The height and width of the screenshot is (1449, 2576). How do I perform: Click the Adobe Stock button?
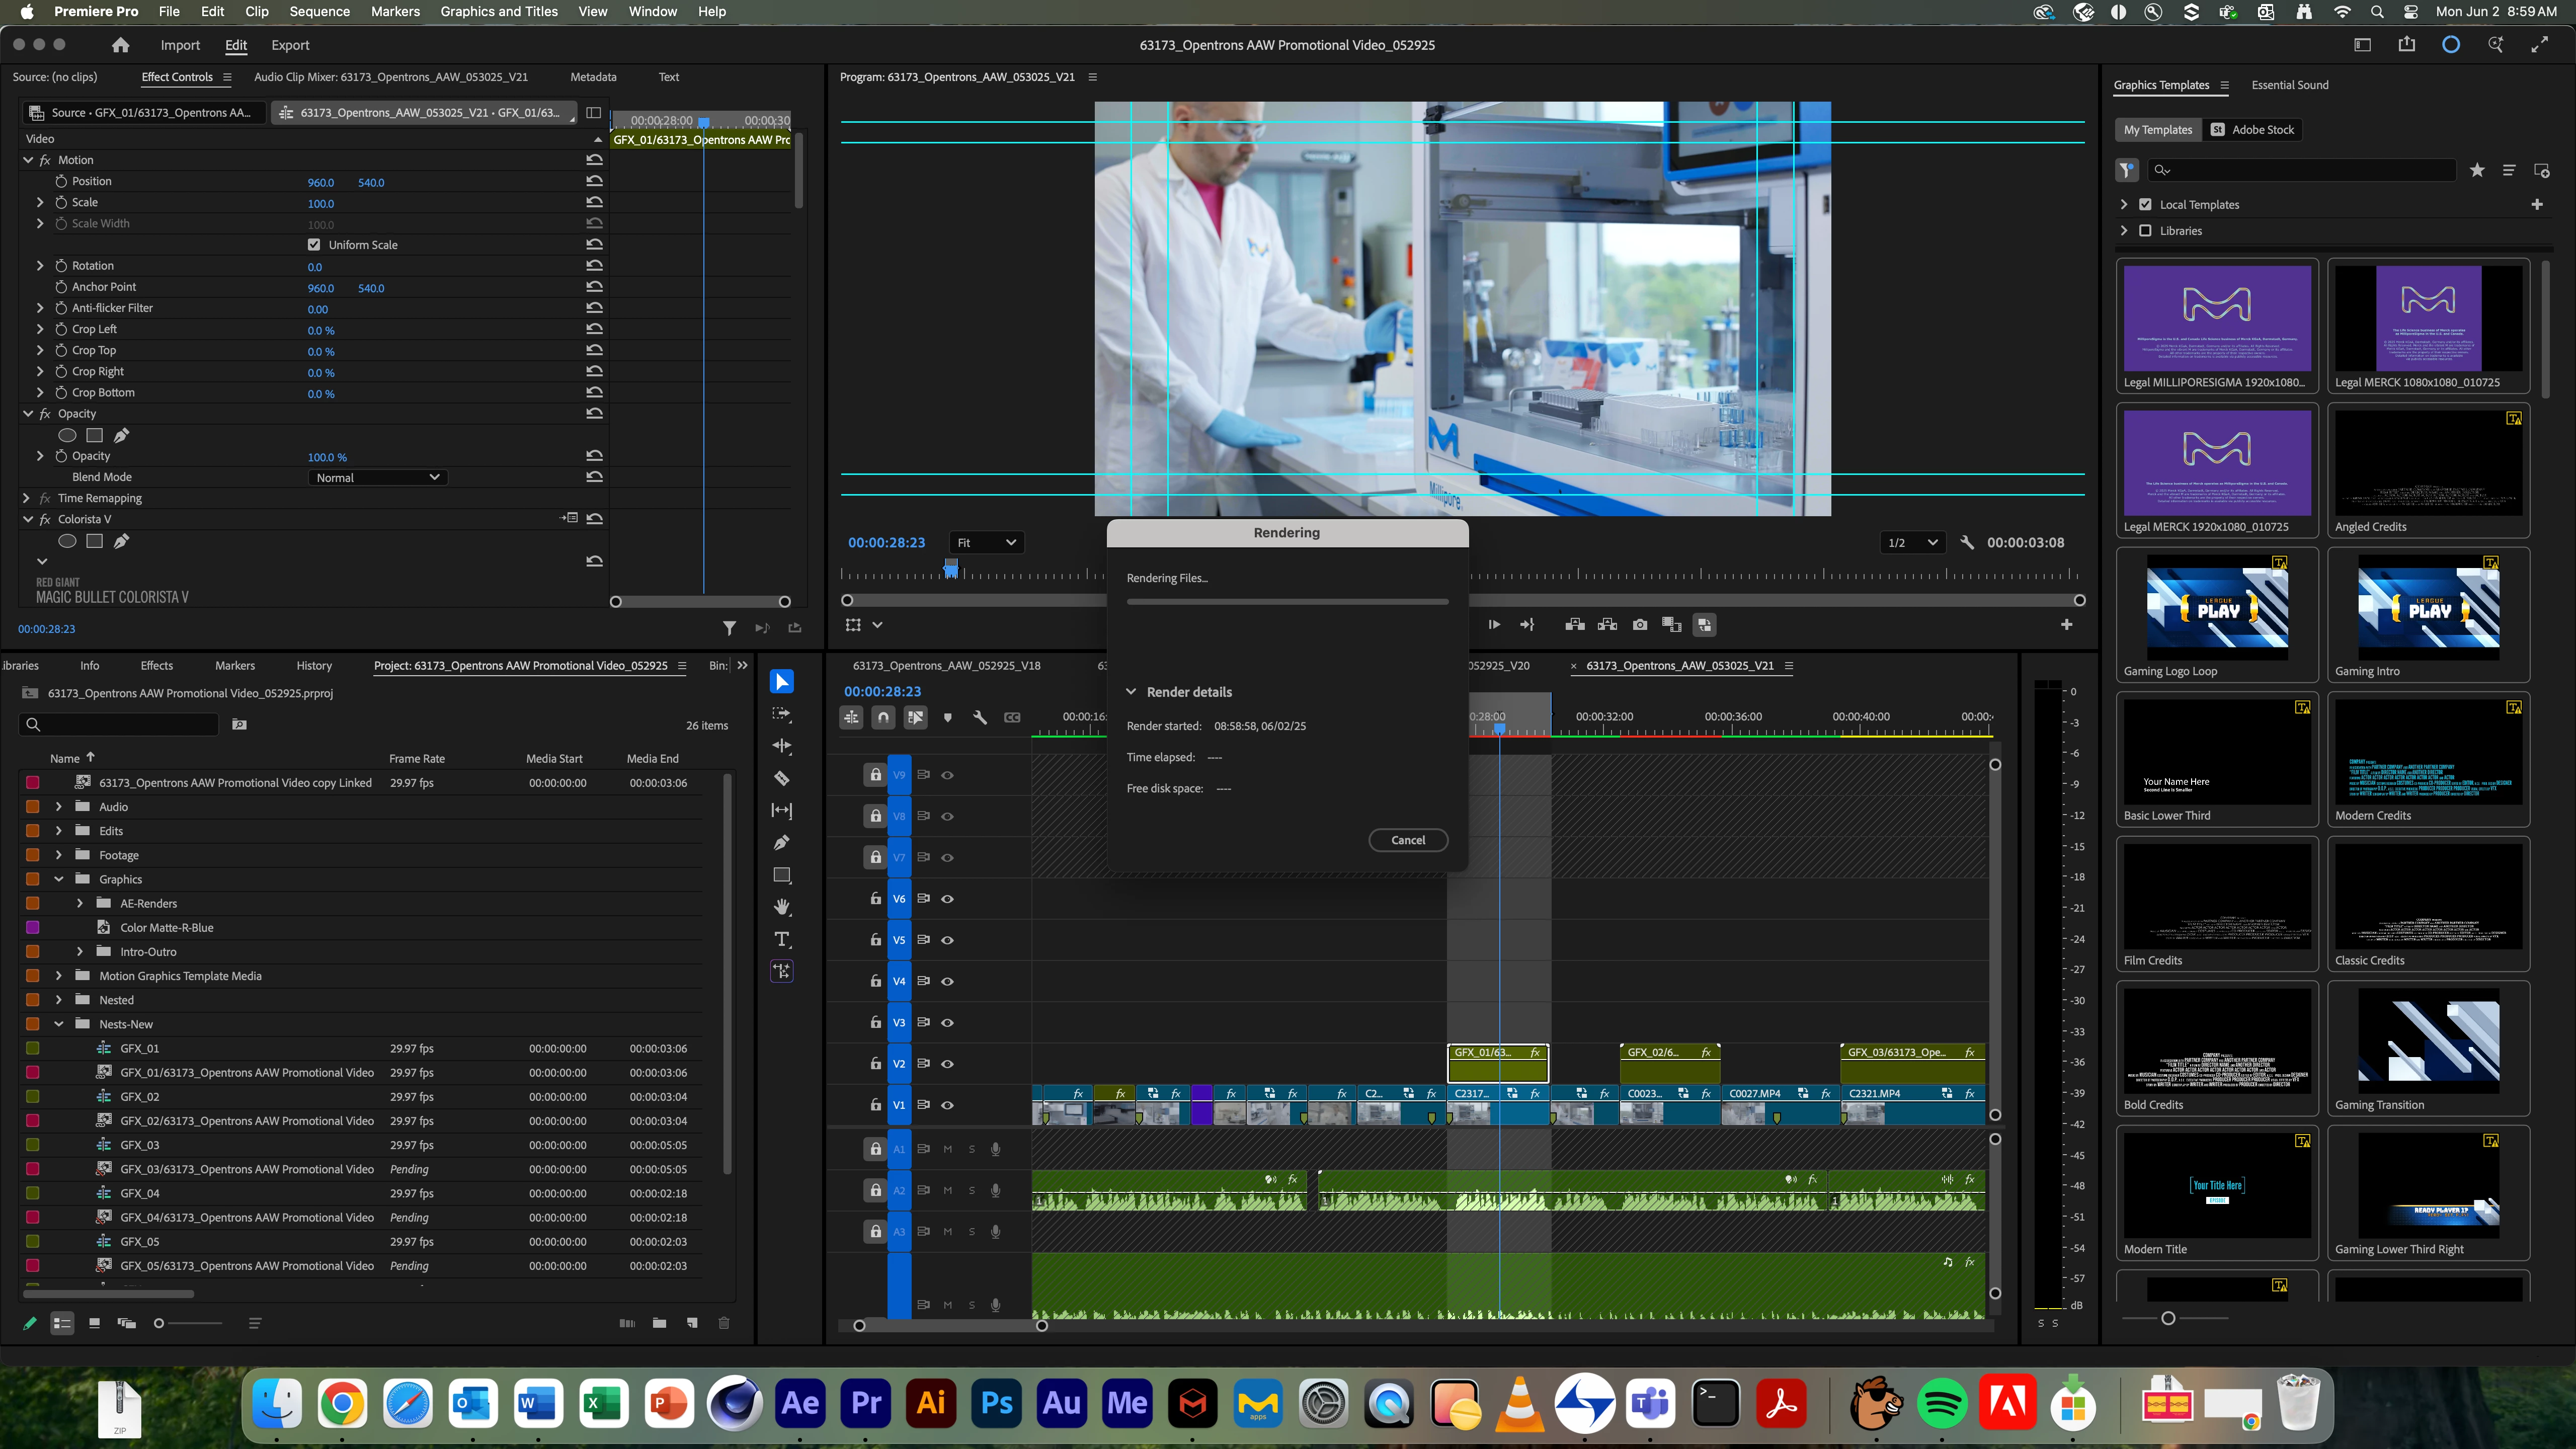[2252, 129]
